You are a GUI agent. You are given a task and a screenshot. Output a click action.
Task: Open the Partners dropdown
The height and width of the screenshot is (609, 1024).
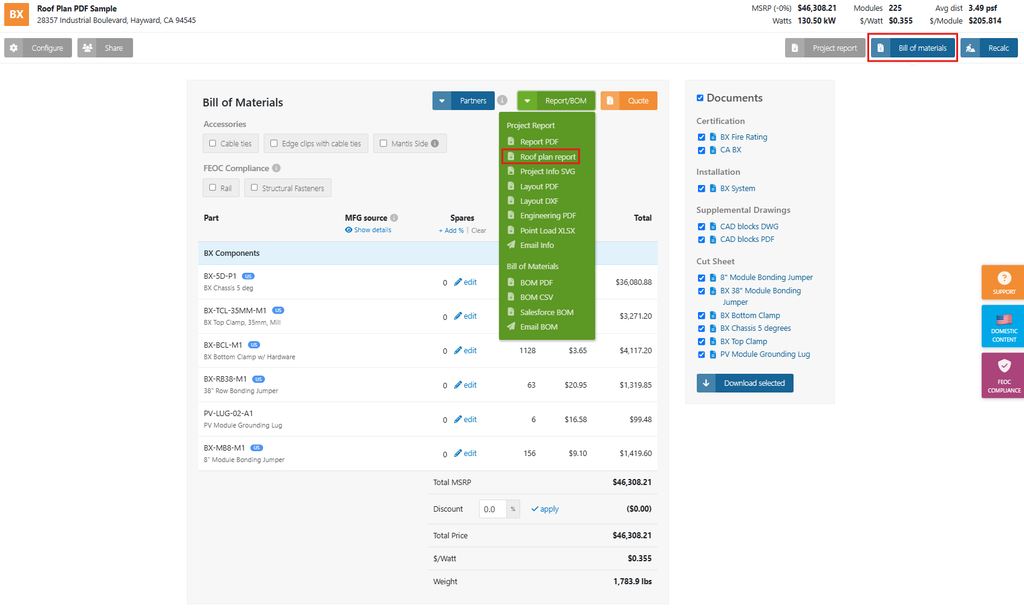coord(463,101)
